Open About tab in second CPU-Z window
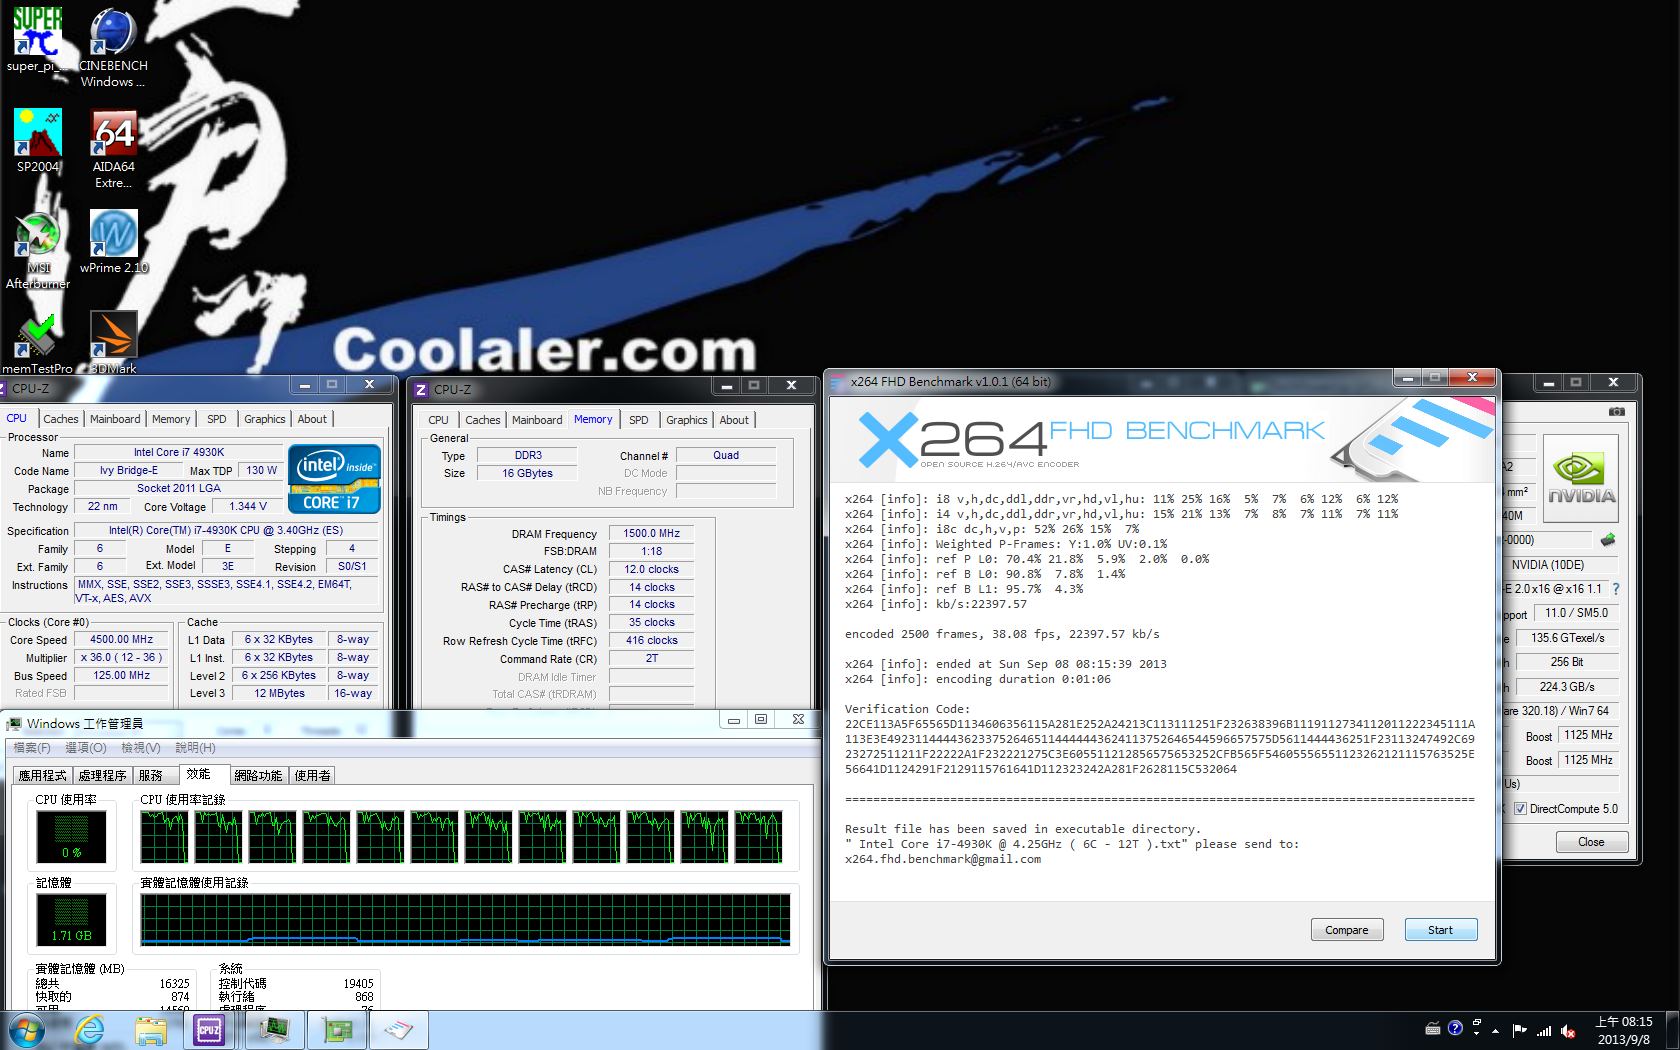1680x1050 pixels. click(x=734, y=420)
